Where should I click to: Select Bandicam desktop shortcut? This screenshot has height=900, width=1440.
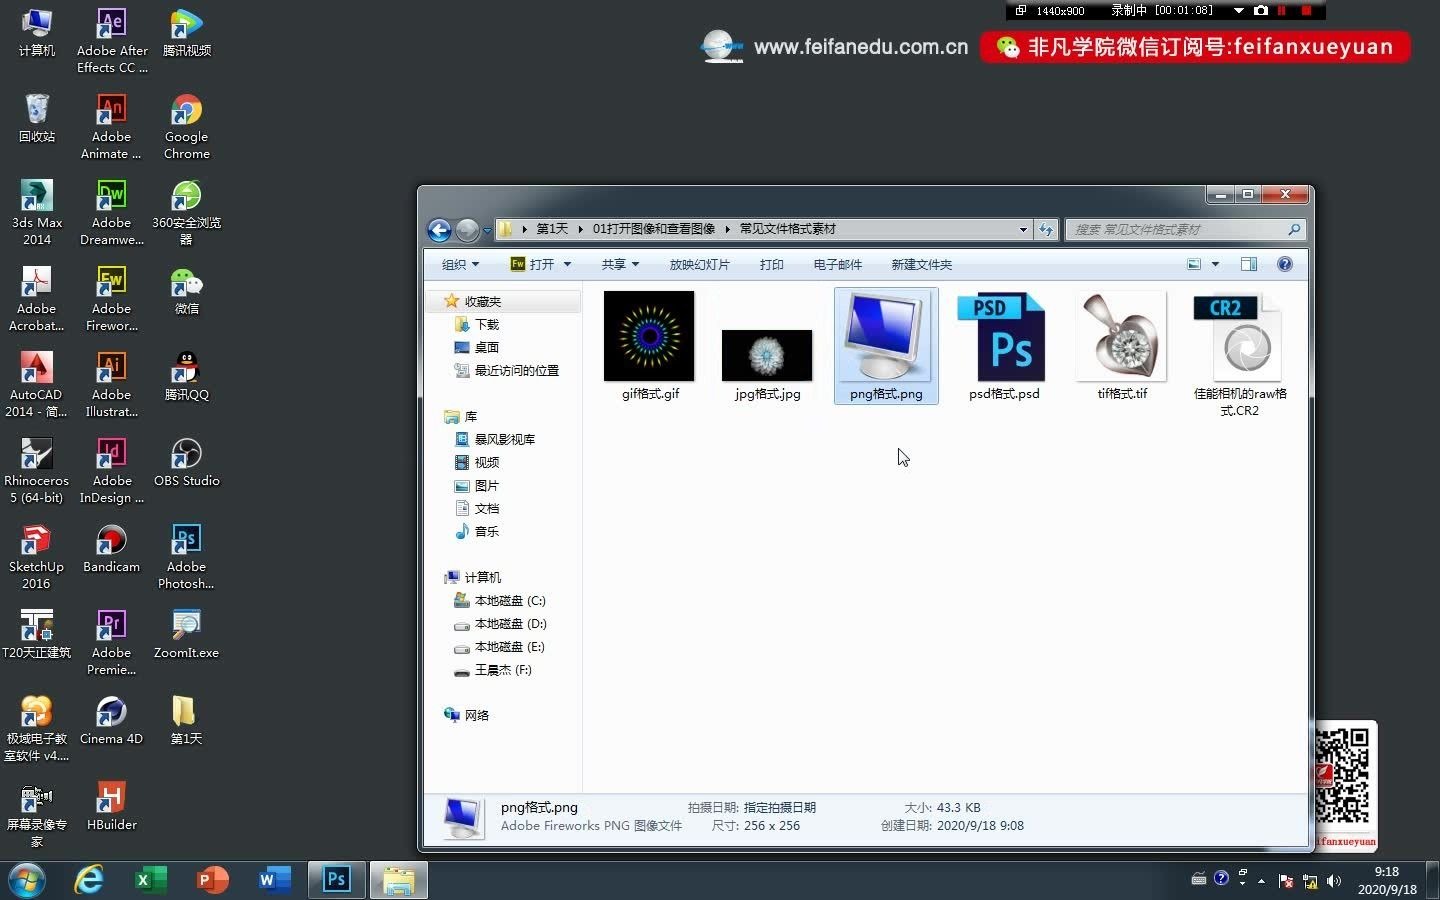111,548
